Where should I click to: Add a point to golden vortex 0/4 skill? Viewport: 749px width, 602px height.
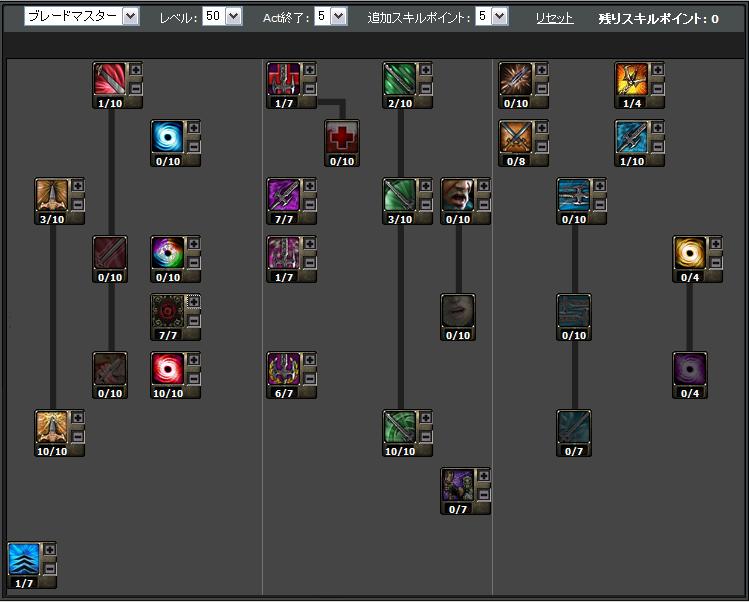pos(716,244)
